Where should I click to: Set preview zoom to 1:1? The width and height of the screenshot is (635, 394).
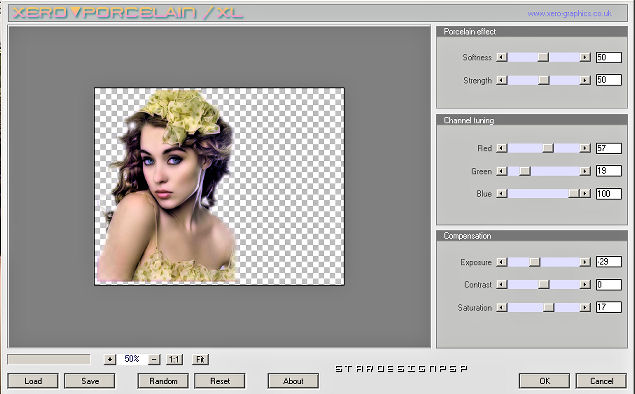174,359
